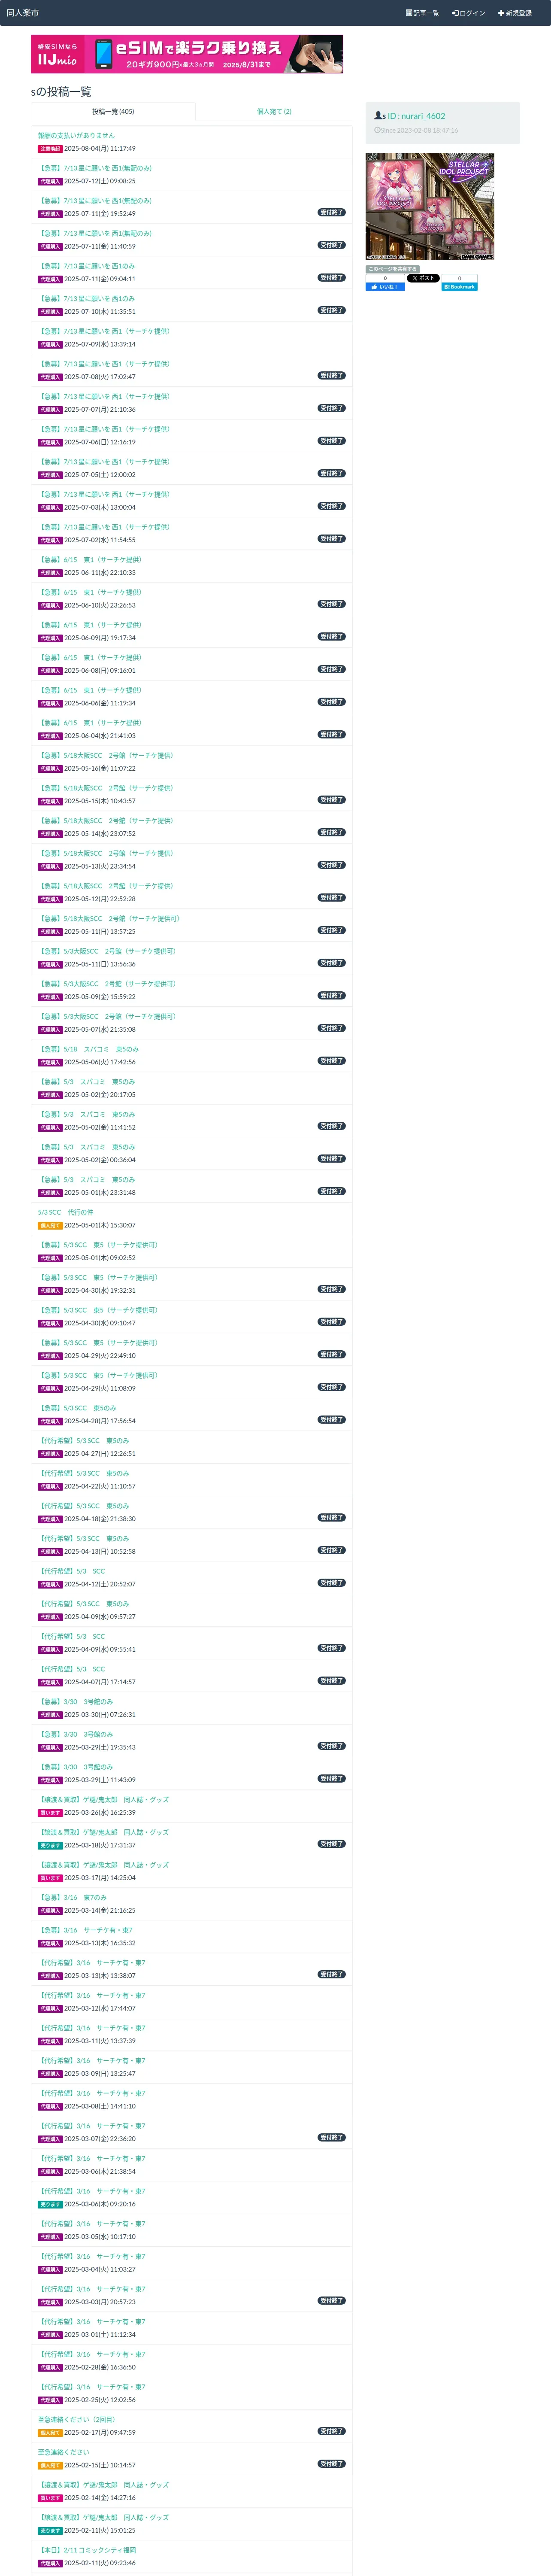The width and height of the screenshot is (551, 2576).
Task: Open the 5/3 SCC 代行の件 post
Action: 66,1212
